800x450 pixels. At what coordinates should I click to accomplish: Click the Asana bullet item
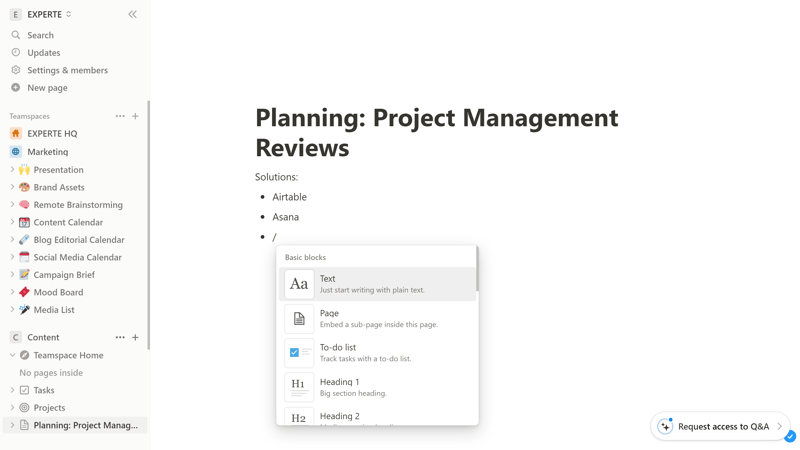coord(285,217)
